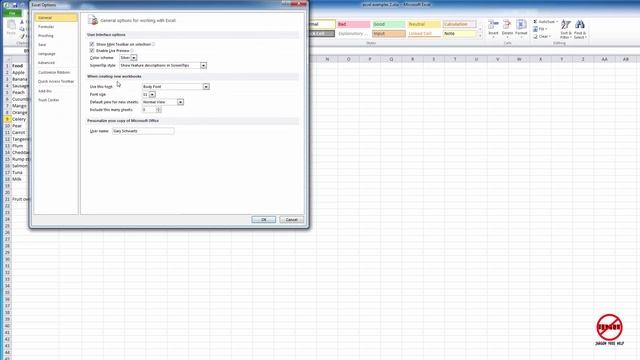Click the User name input field
Screen dimensions: 640x360
[x=143, y=131]
